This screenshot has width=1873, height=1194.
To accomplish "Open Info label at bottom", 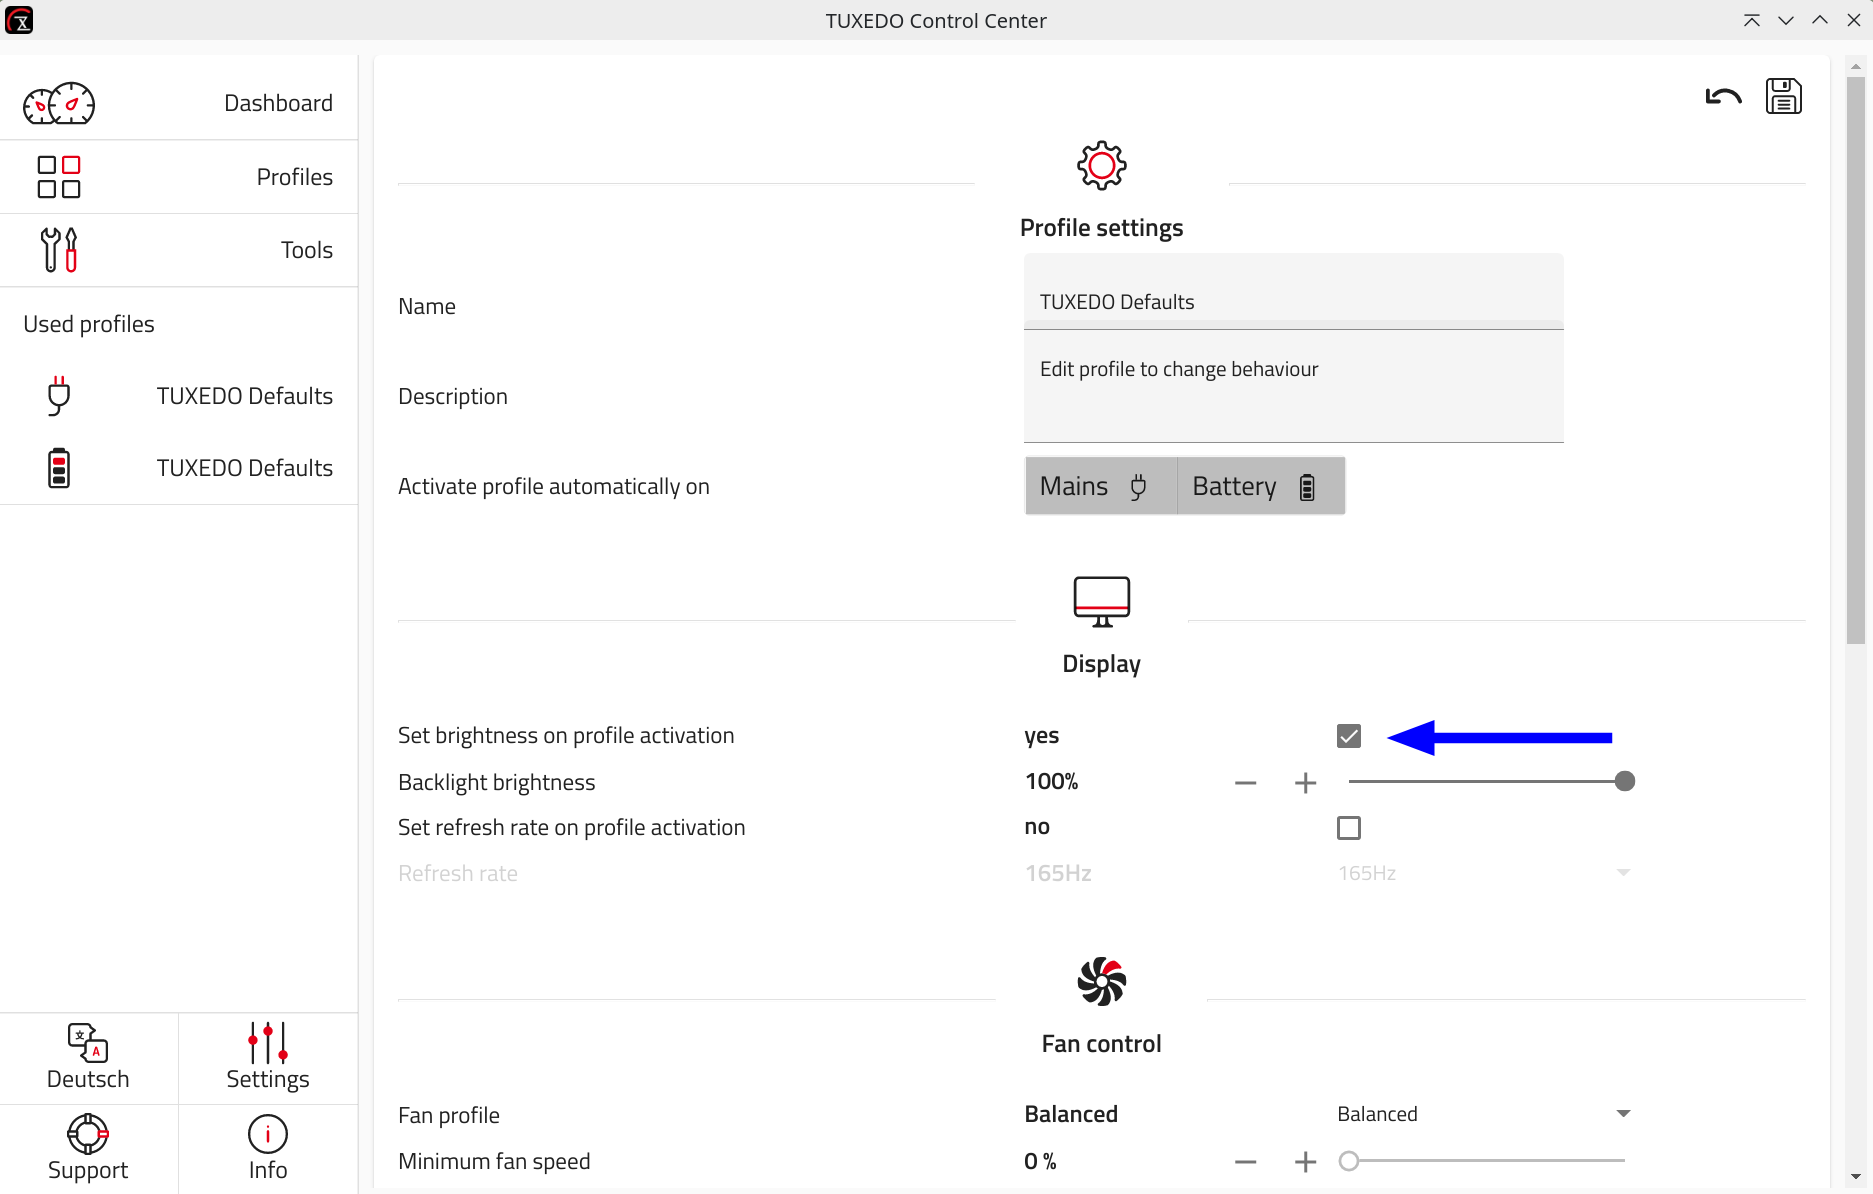I will coord(268,1170).
